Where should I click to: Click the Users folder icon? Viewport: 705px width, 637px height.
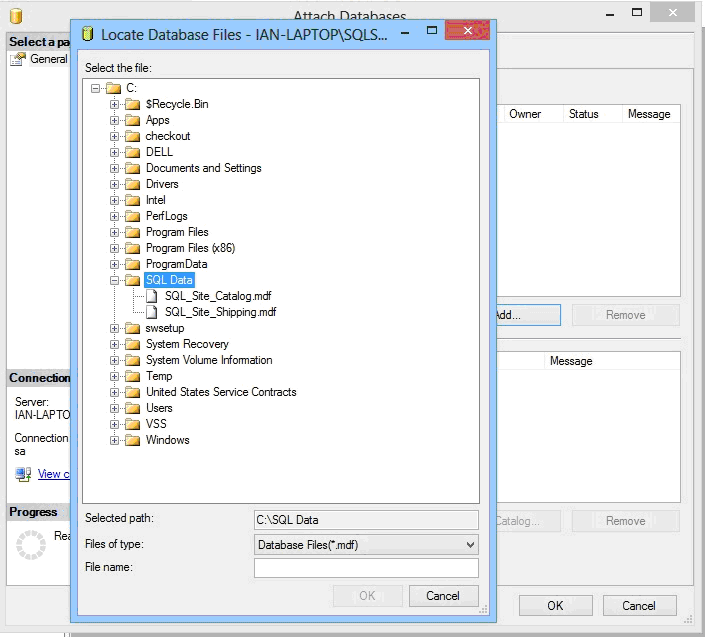click(132, 408)
